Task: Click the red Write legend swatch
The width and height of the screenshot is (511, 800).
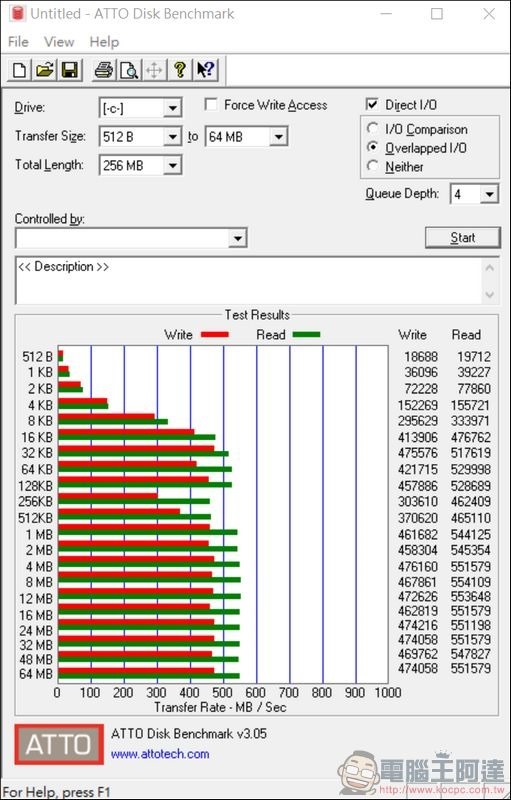Action: [x=215, y=335]
